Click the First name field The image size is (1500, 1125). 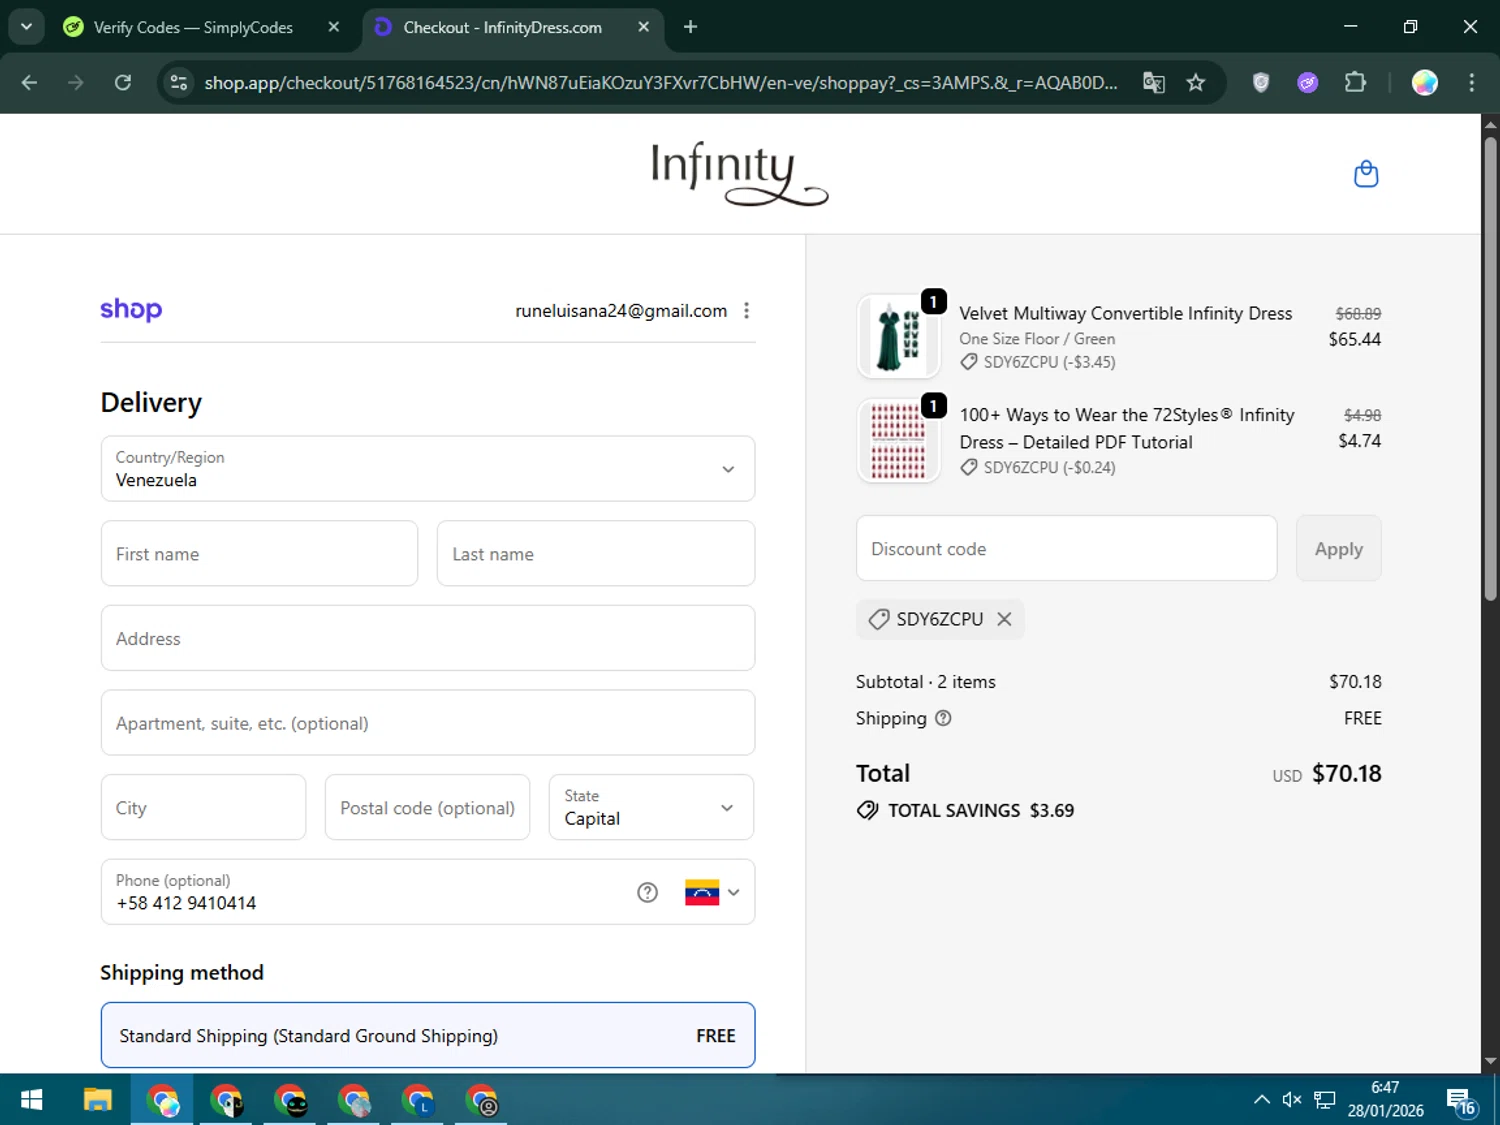tap(259, 553)
